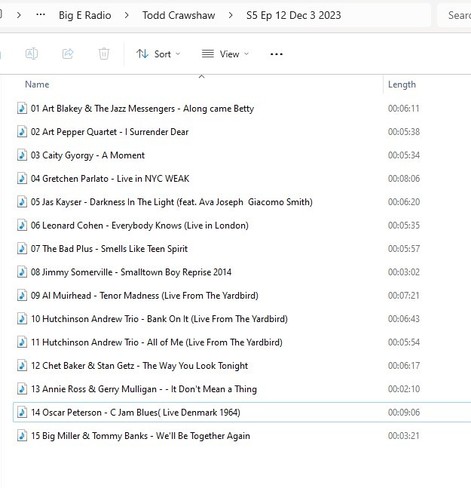Viewport: 471px width, 488px height.
Task: Select file '14 Oscar Peterson - C Jam Blues'
Action: point(136,412)
